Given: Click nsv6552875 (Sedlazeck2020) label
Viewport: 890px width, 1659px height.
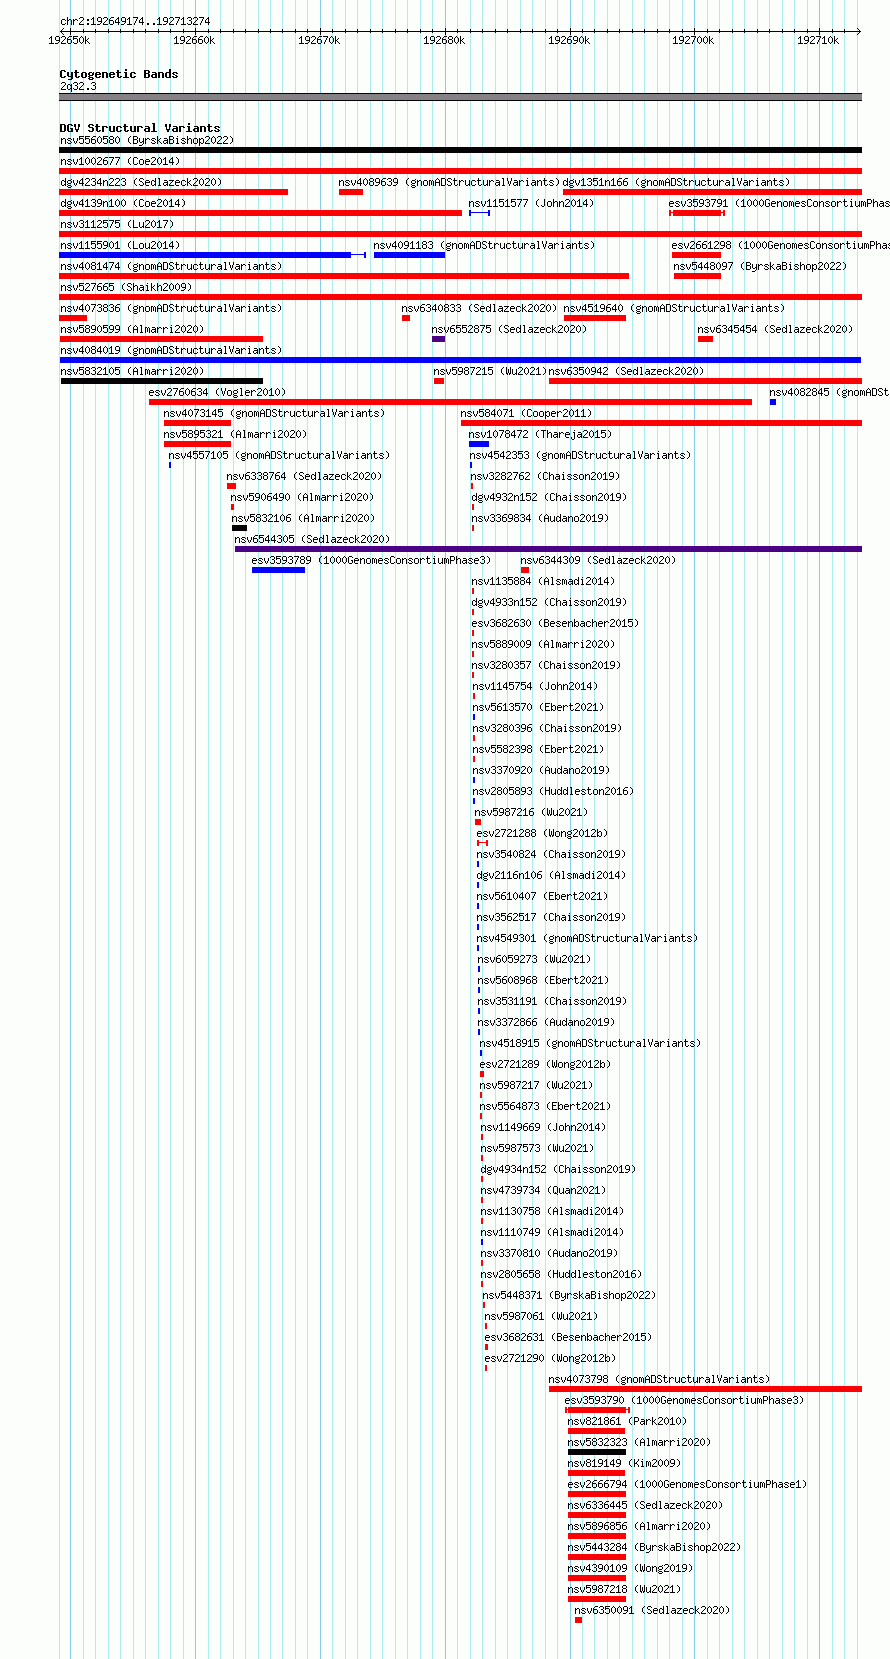Looking at the screenshot, I should click(x=509, y=330).
